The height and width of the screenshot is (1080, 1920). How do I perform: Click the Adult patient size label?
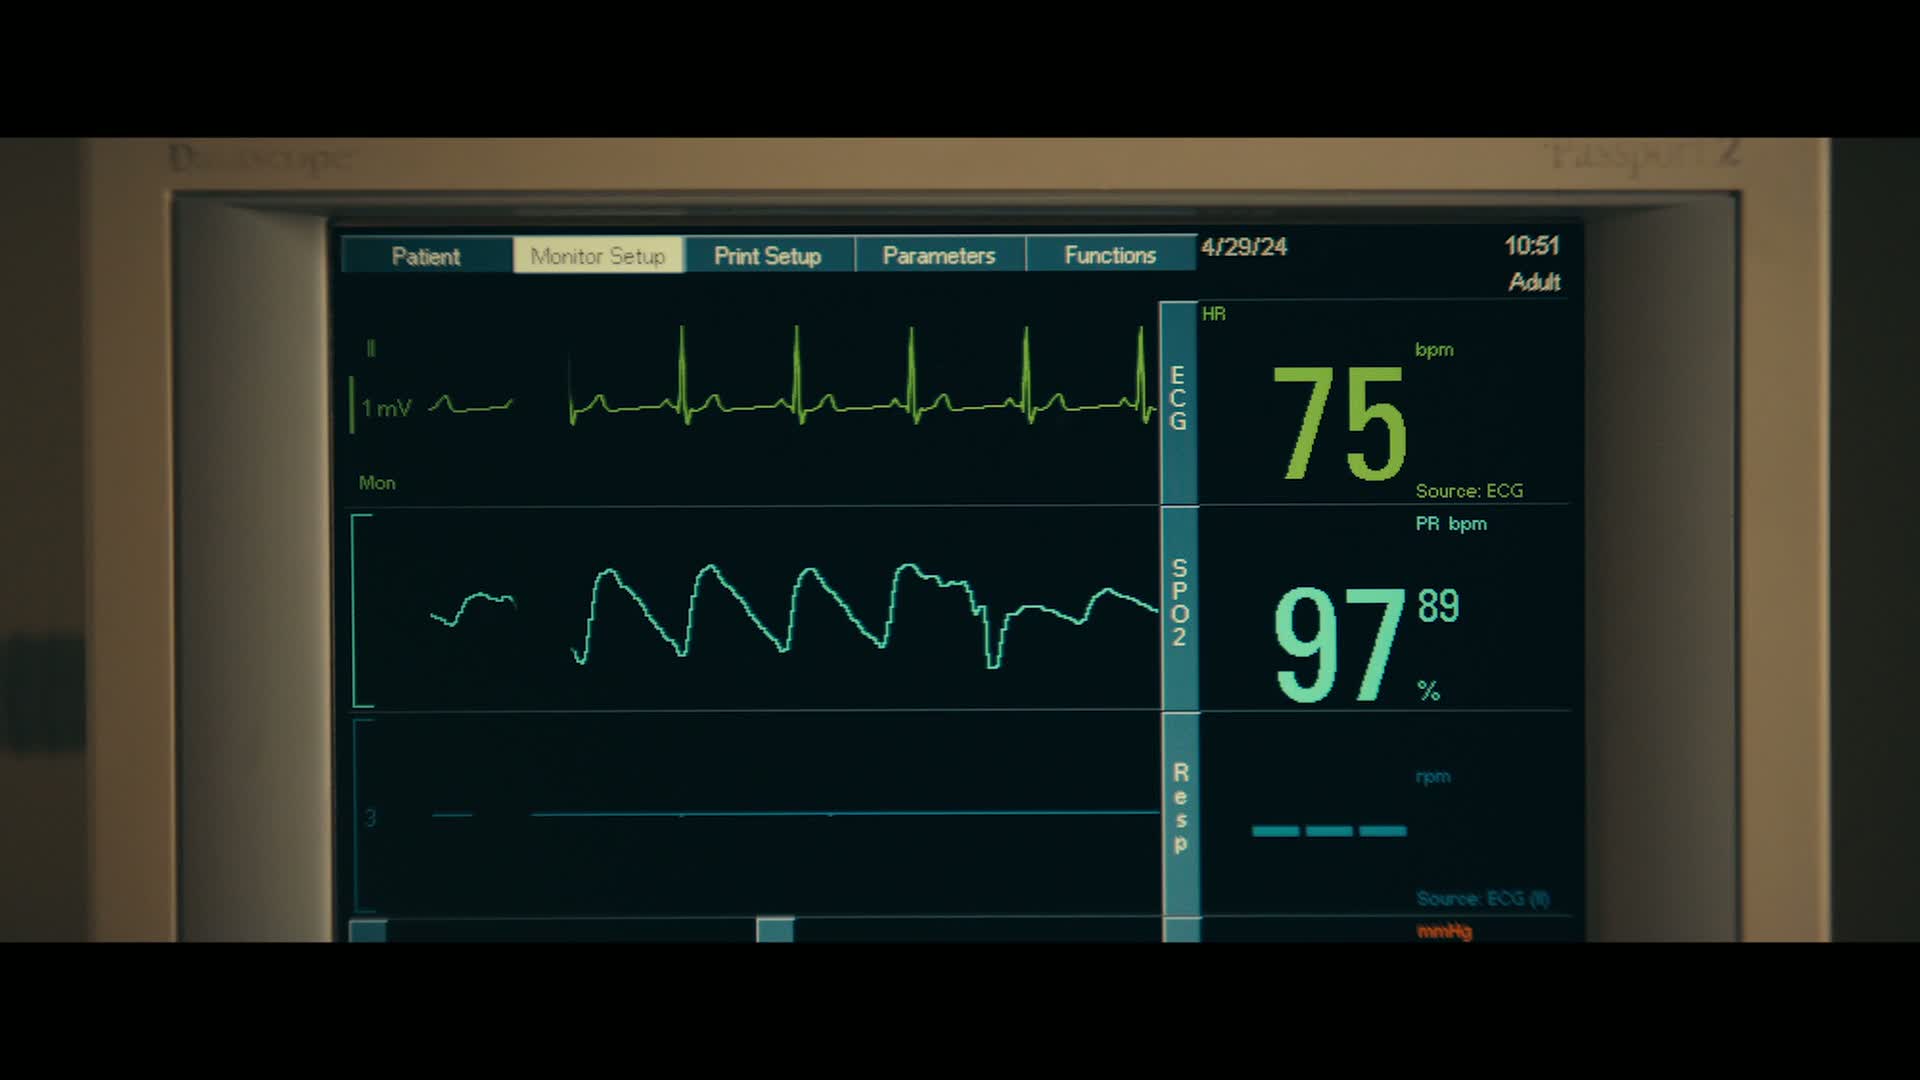[1534, 282]
